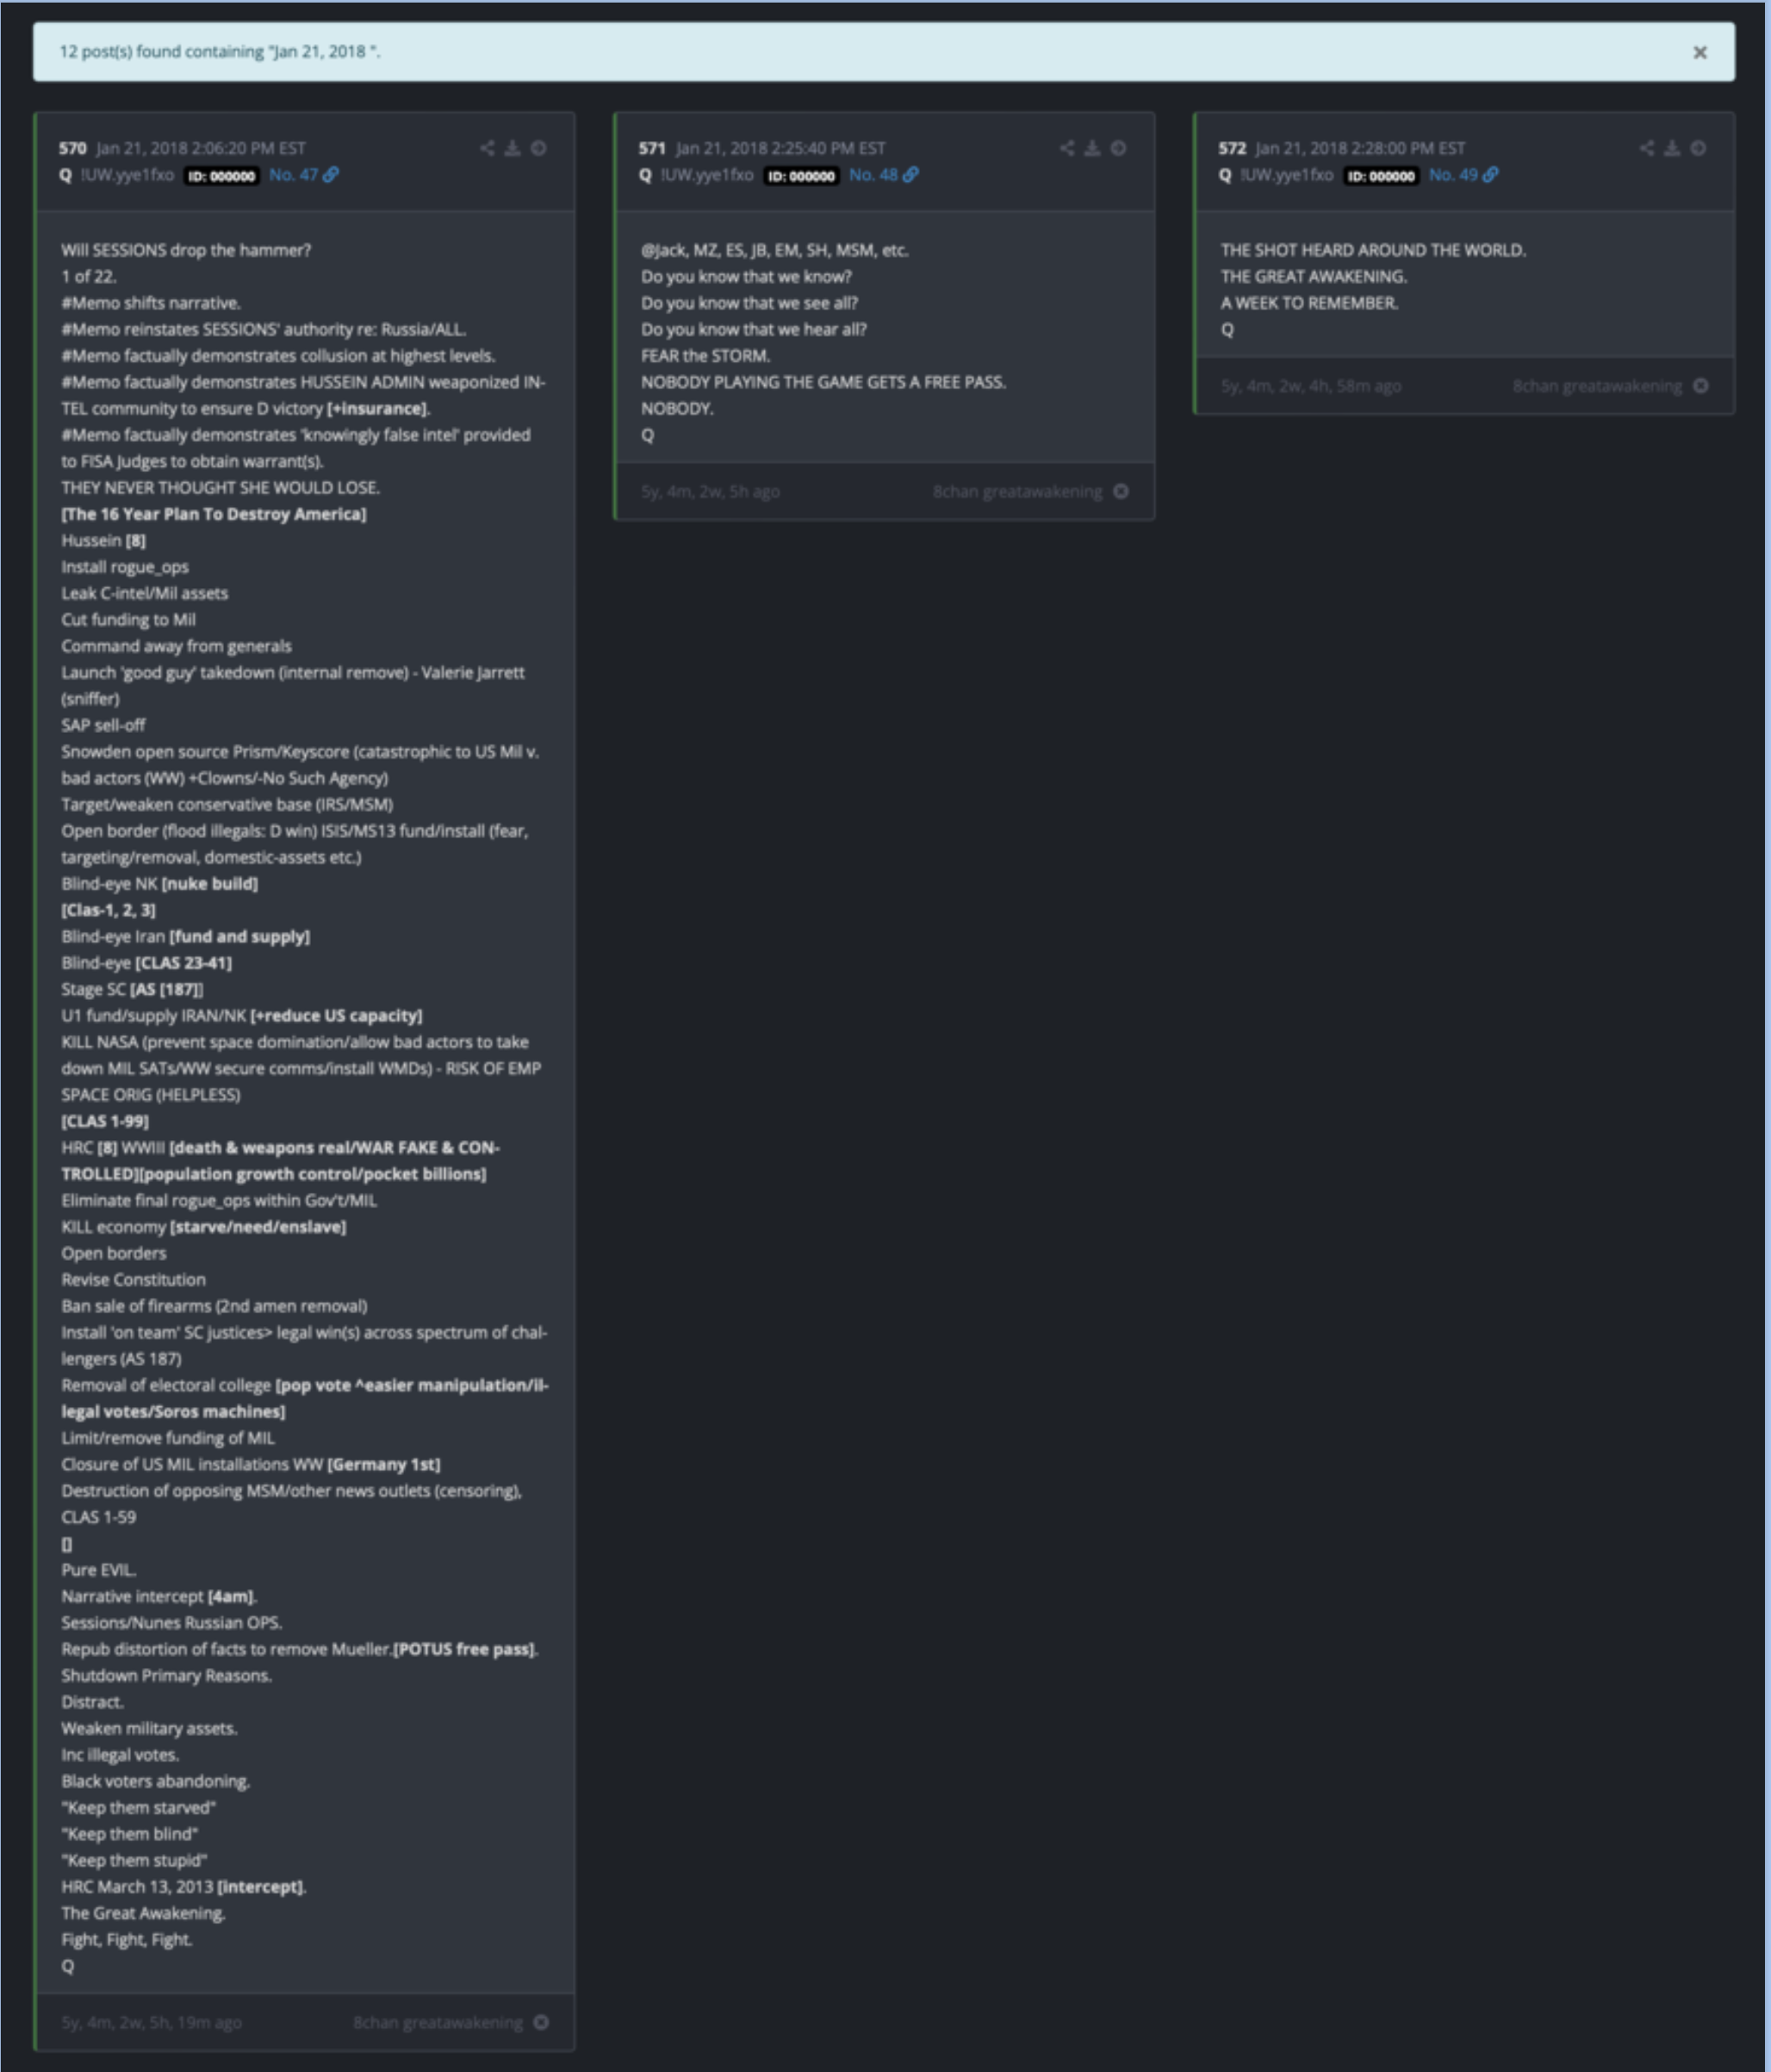Click the line 'HRC March 13, 2013 [intercept].'
Viewport: 1771px width, 2072px height.
click(184, 1886)
